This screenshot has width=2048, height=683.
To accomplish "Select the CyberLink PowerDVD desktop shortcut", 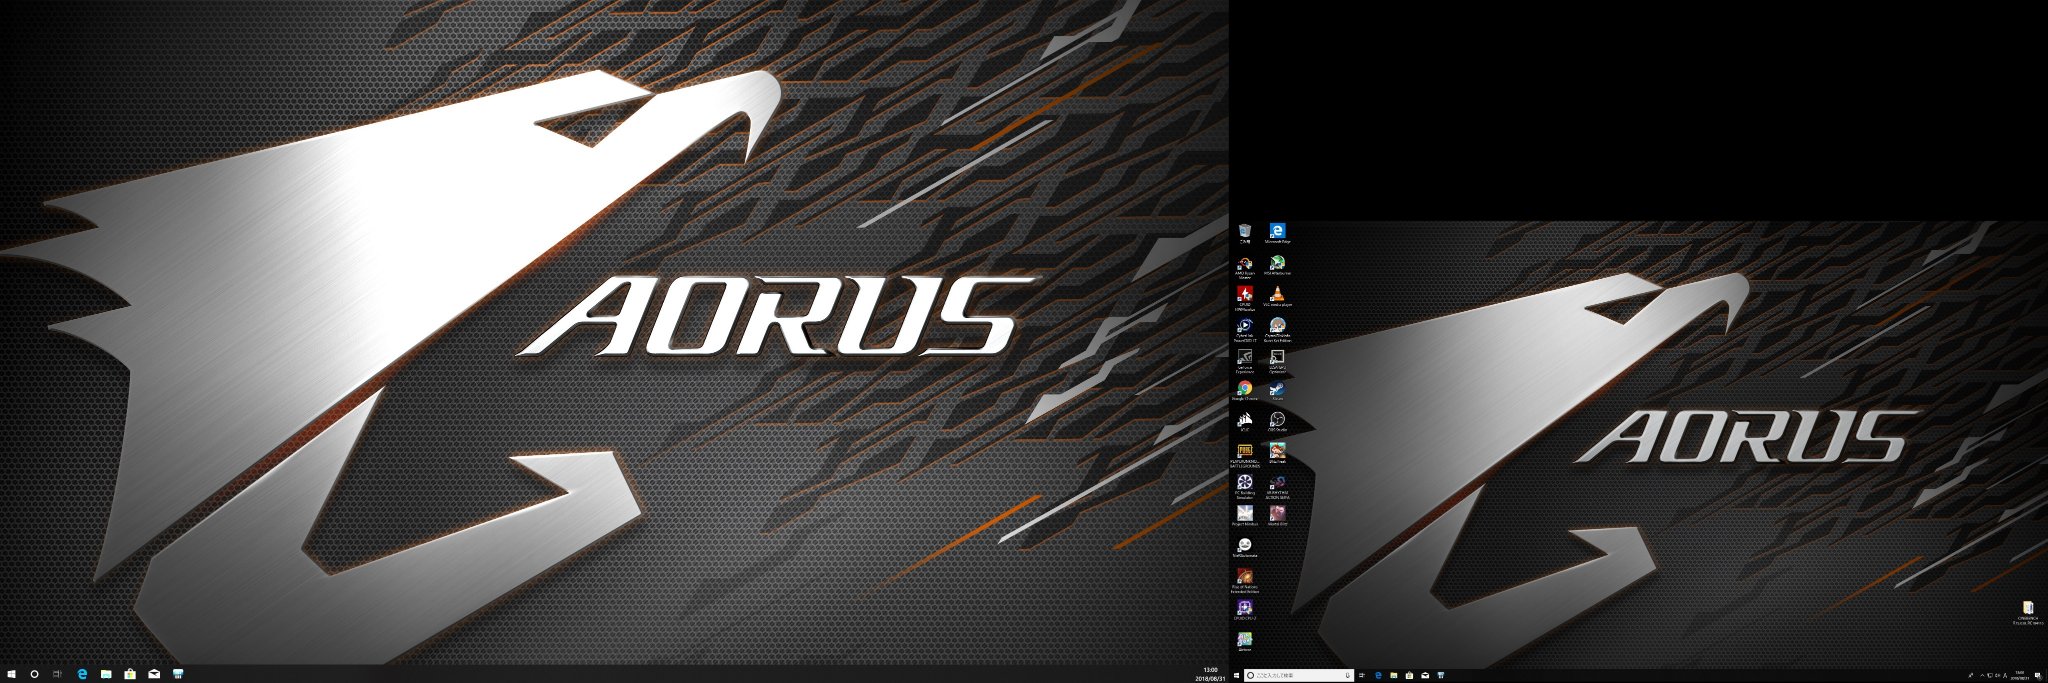I will [x=1244, y=329].
